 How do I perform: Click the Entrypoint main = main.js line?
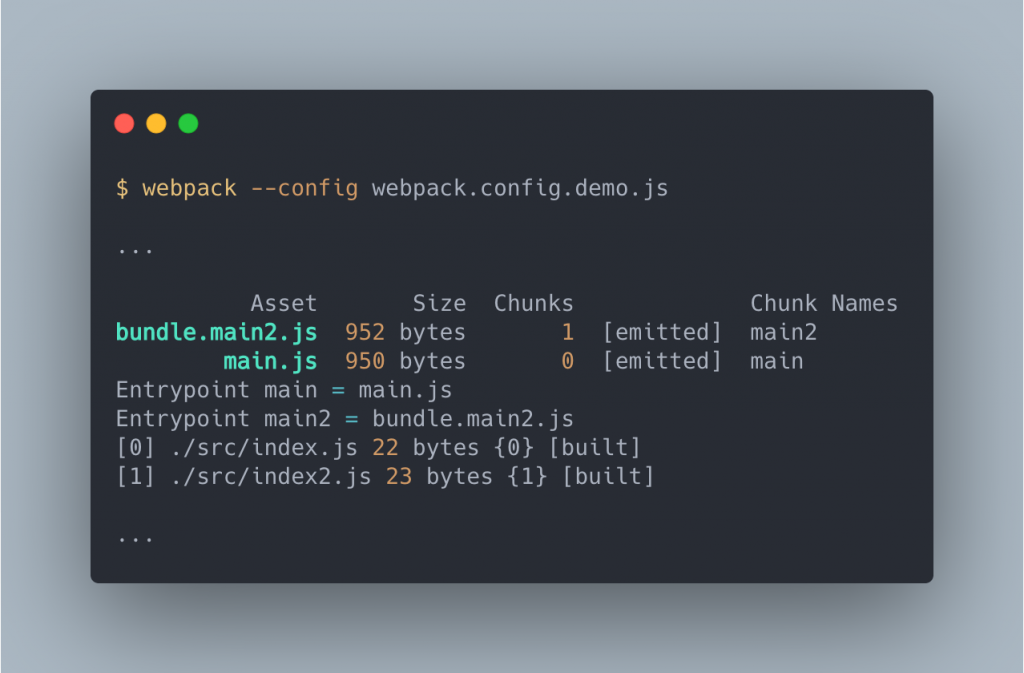pos(283,390)
